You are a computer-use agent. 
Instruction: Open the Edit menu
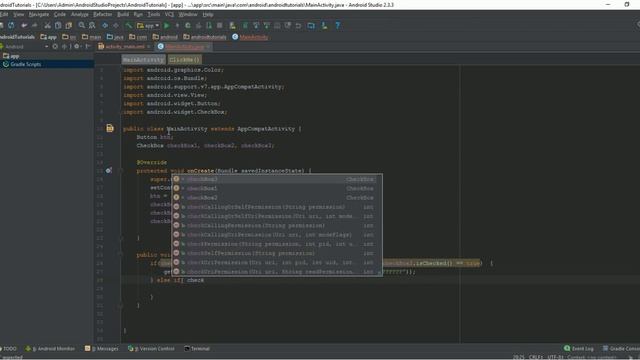click(4, 14)
